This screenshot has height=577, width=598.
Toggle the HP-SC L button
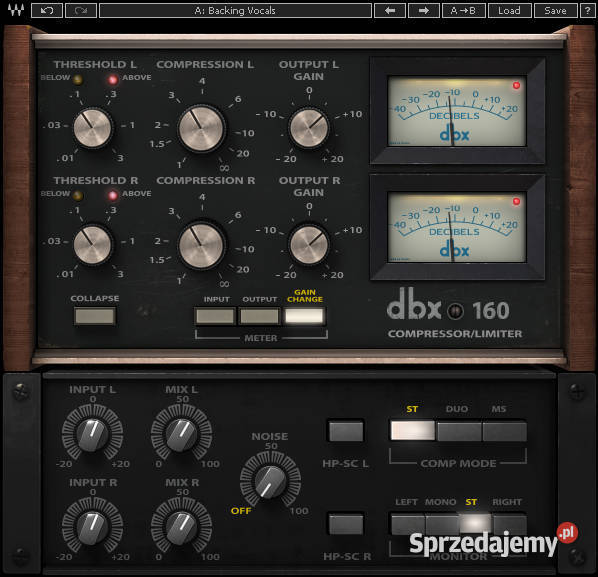[346, 431]
